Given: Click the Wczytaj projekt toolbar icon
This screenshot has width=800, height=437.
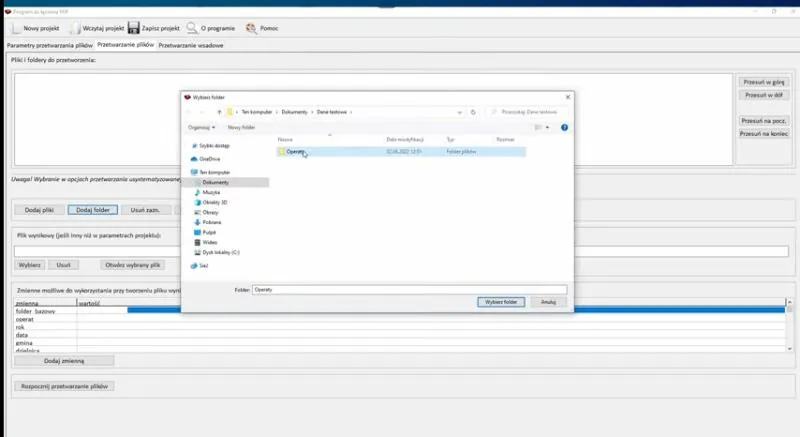Looking at the screenshot, I should point(77,28).
